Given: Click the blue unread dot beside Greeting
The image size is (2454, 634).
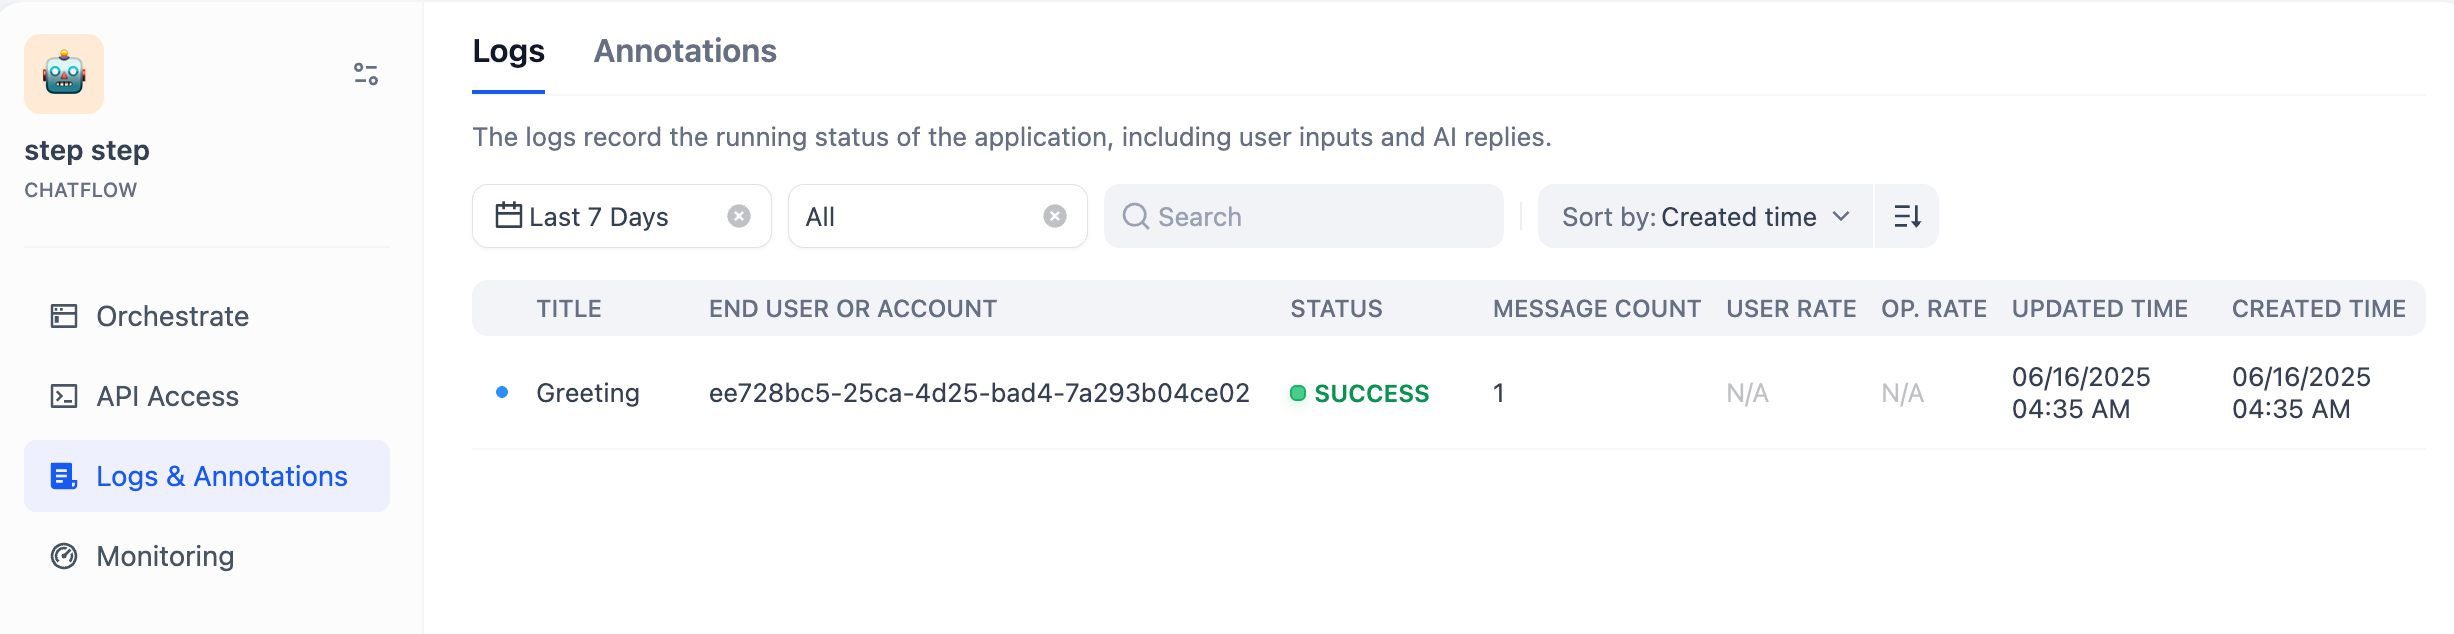Looking at the screenshot, I should tap(502, 392).
